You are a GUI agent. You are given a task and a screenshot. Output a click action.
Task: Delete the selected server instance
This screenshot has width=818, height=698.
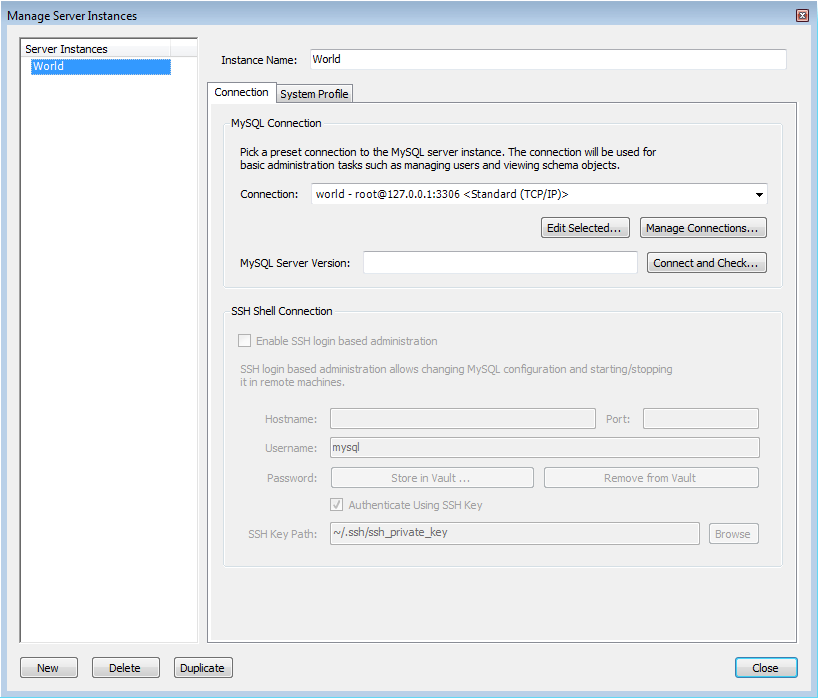coord(125,667)
